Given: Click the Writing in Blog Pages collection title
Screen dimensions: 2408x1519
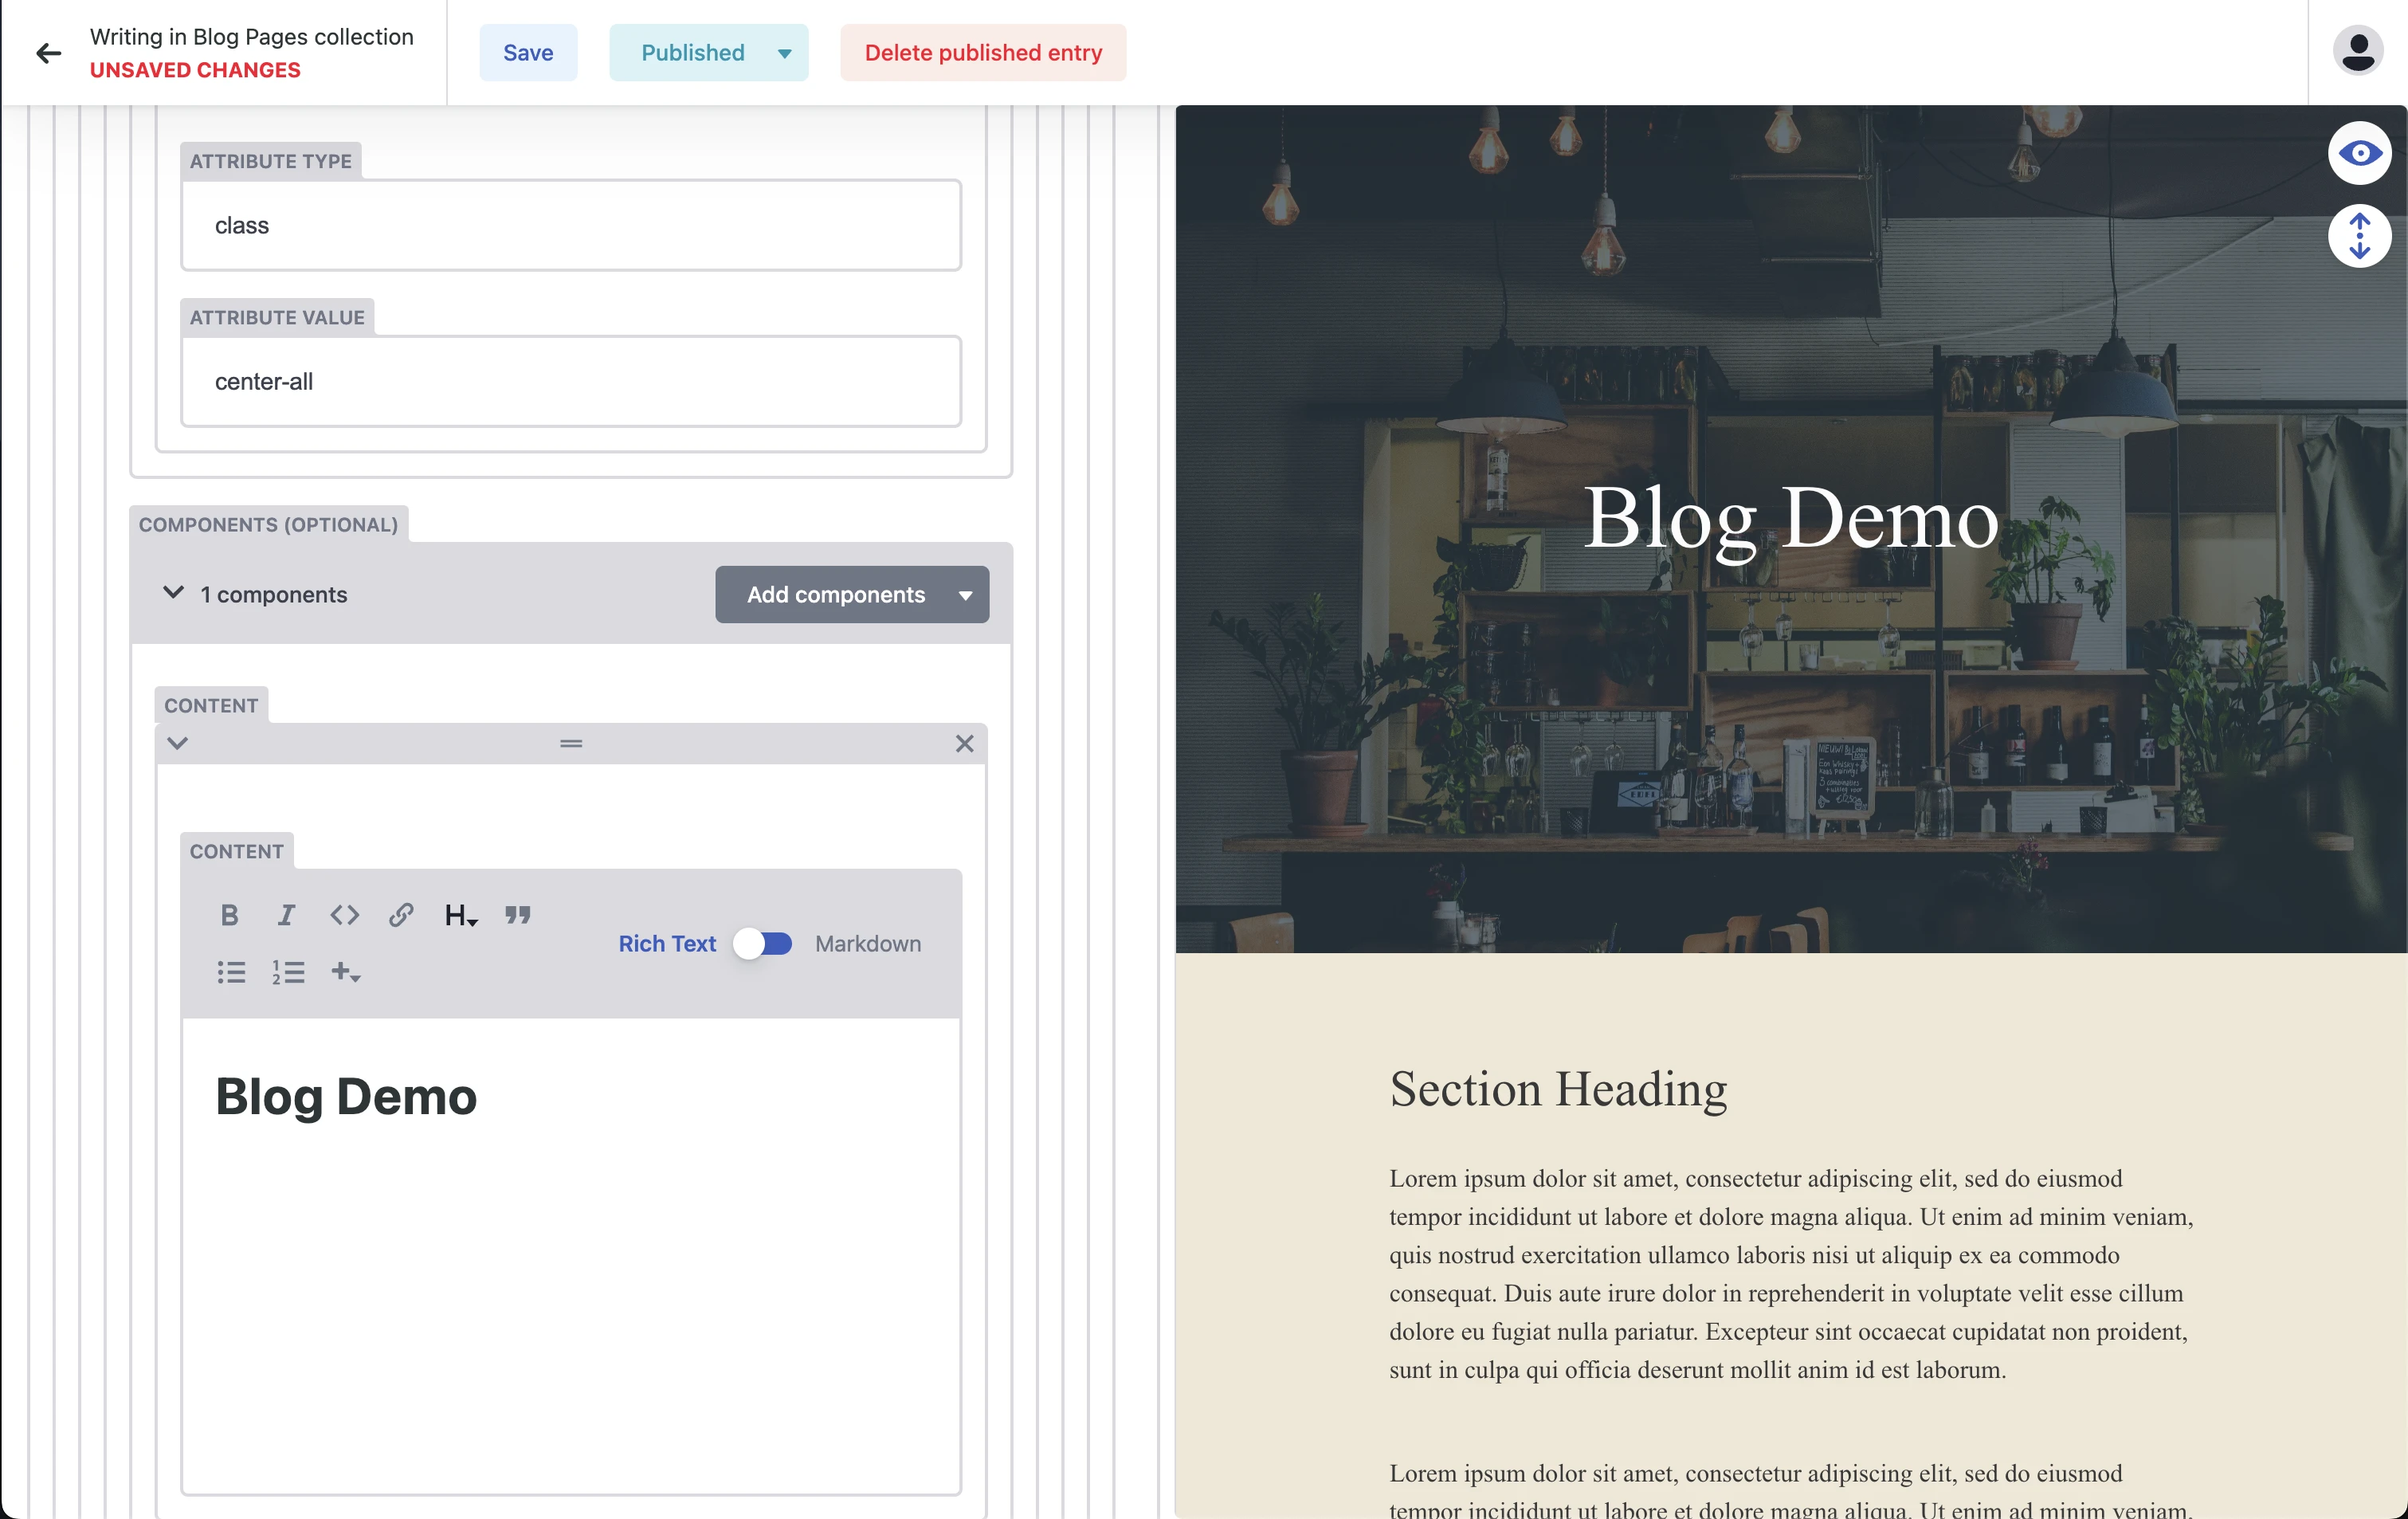Looking at the screenshot, I should (x=252, y=37).
